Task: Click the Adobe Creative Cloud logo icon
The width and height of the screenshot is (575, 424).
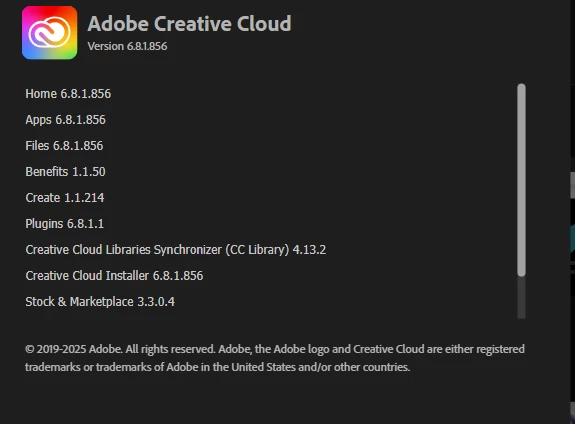Action: [50, 33]
